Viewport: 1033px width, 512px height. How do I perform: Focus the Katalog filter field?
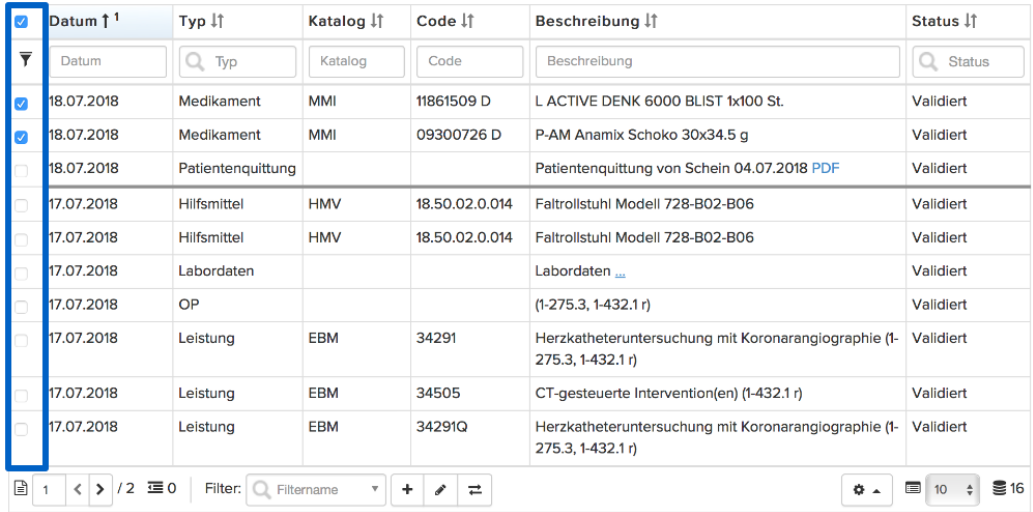[x=356, y=61]
